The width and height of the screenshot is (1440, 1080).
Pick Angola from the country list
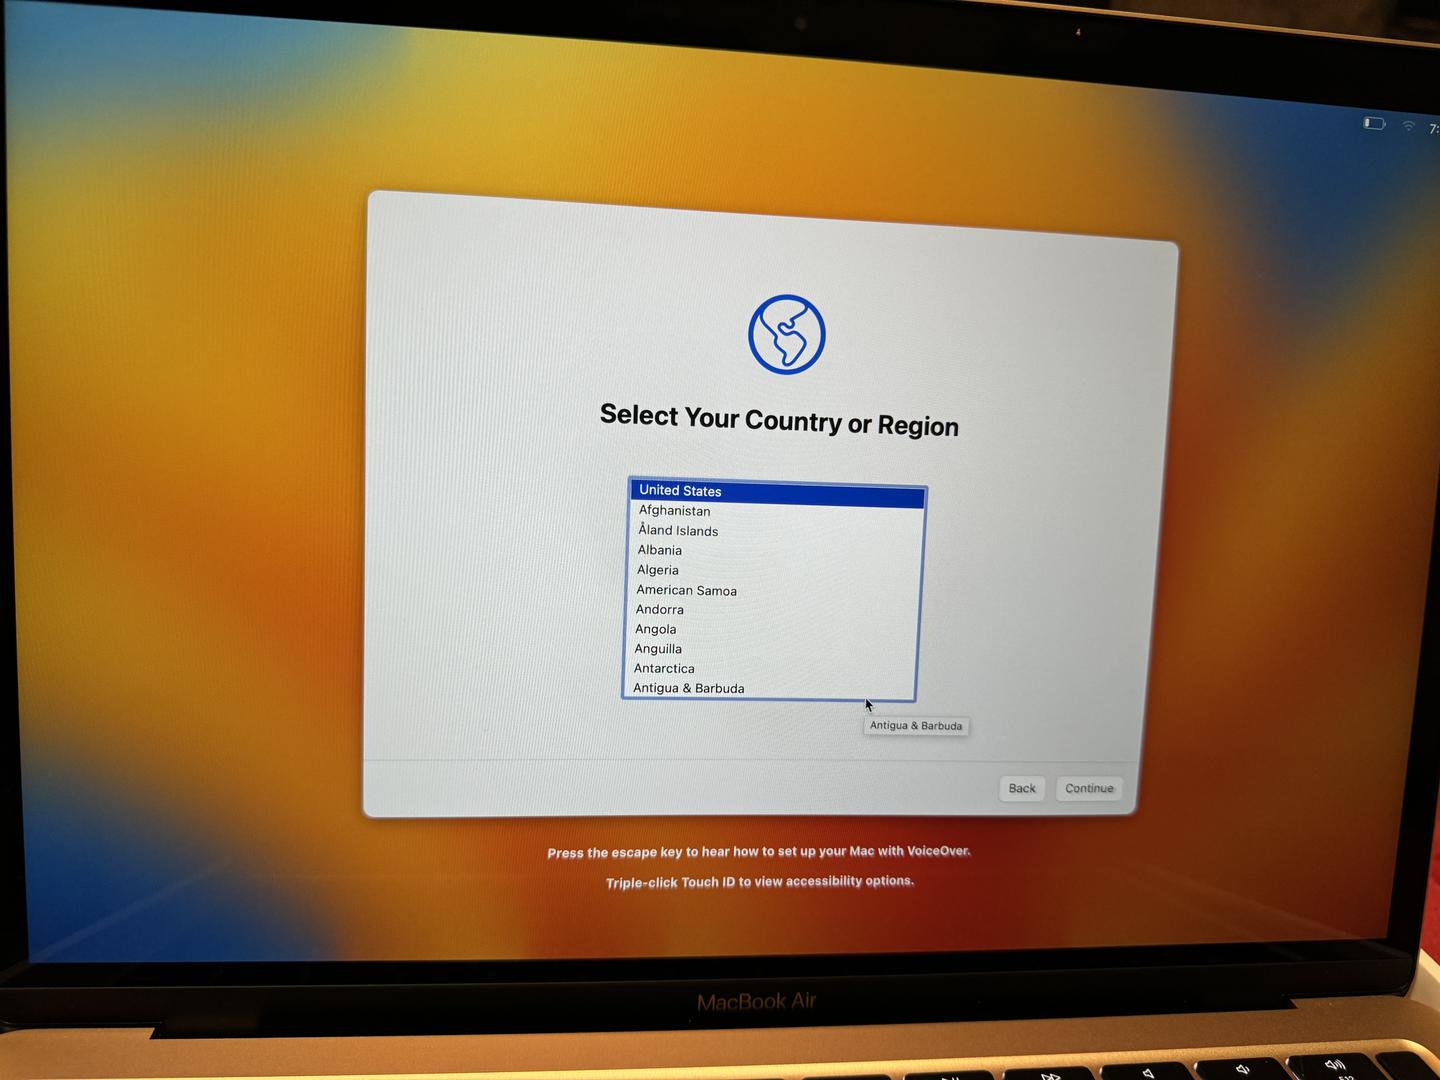pos(770,630)
